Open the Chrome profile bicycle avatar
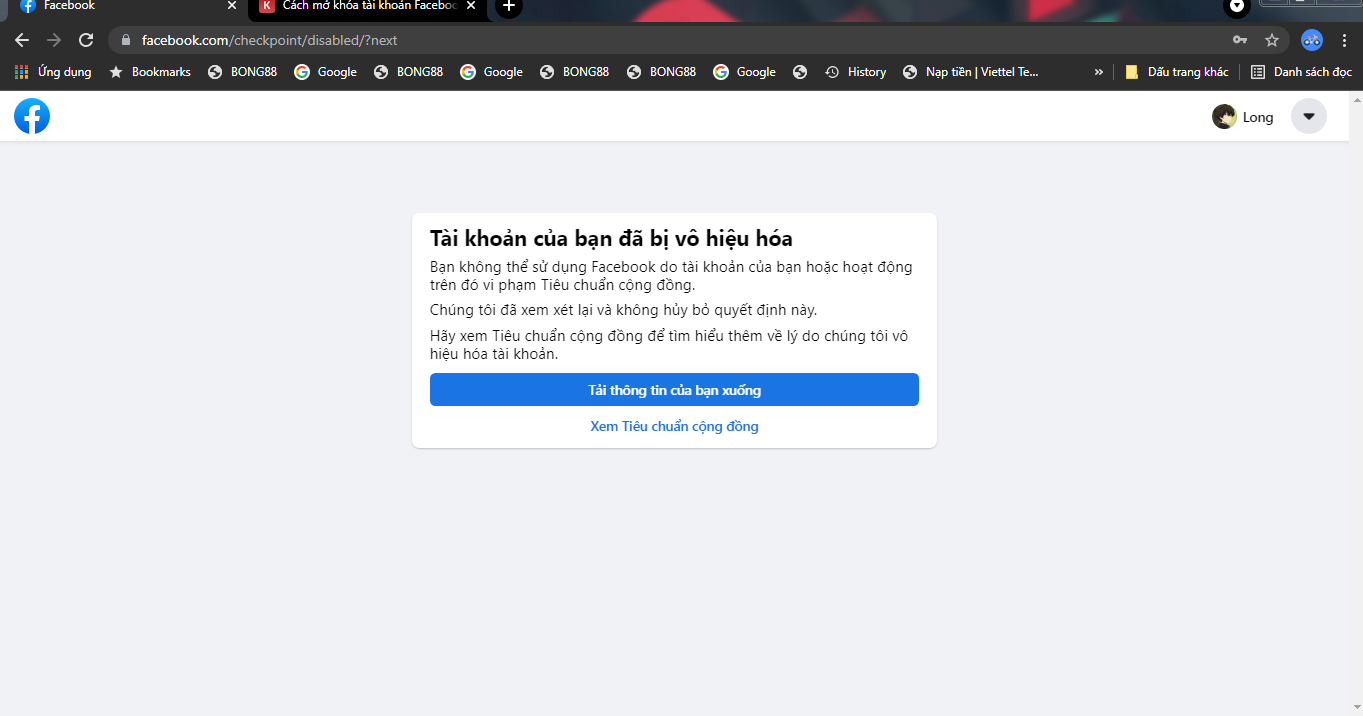This screenshot has width=1363, height=716. point(1312,40)
